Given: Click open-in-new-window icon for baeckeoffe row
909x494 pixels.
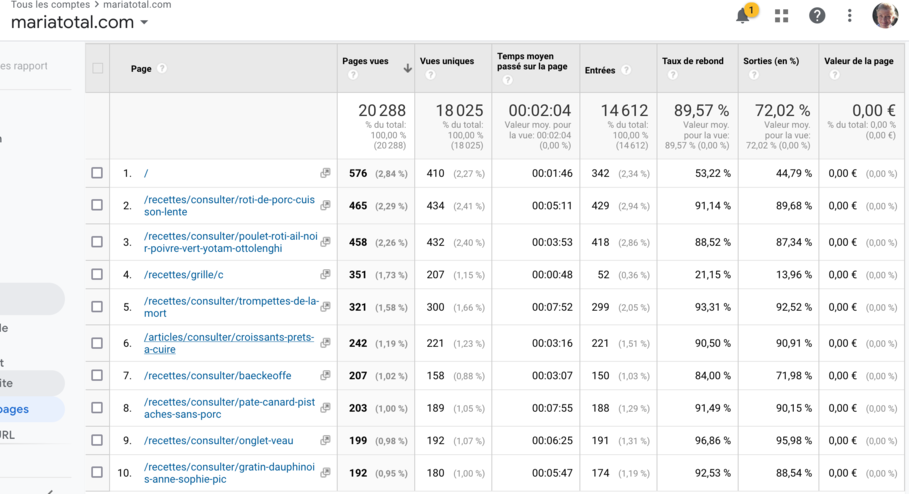Looking at the screenshot, I should [325, 376].
